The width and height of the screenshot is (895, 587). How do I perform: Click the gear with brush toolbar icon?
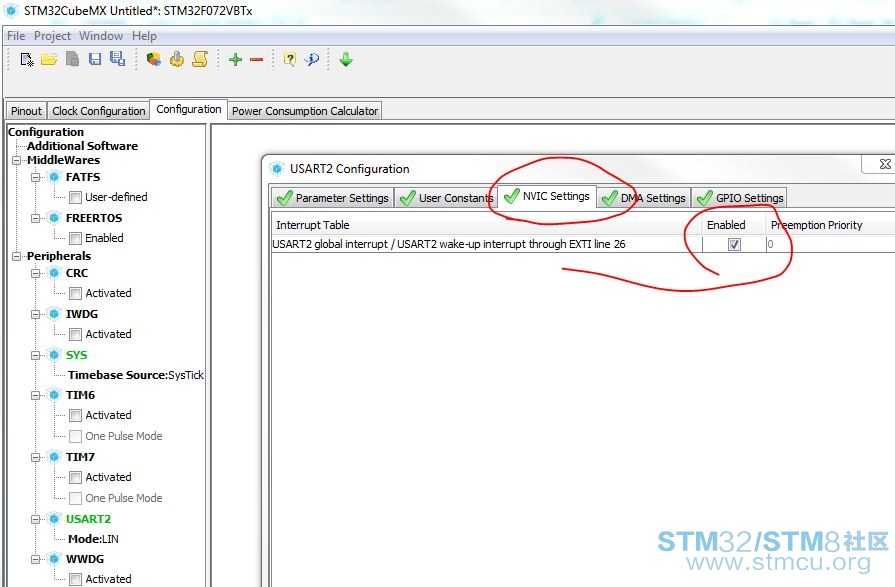(177, 59)
